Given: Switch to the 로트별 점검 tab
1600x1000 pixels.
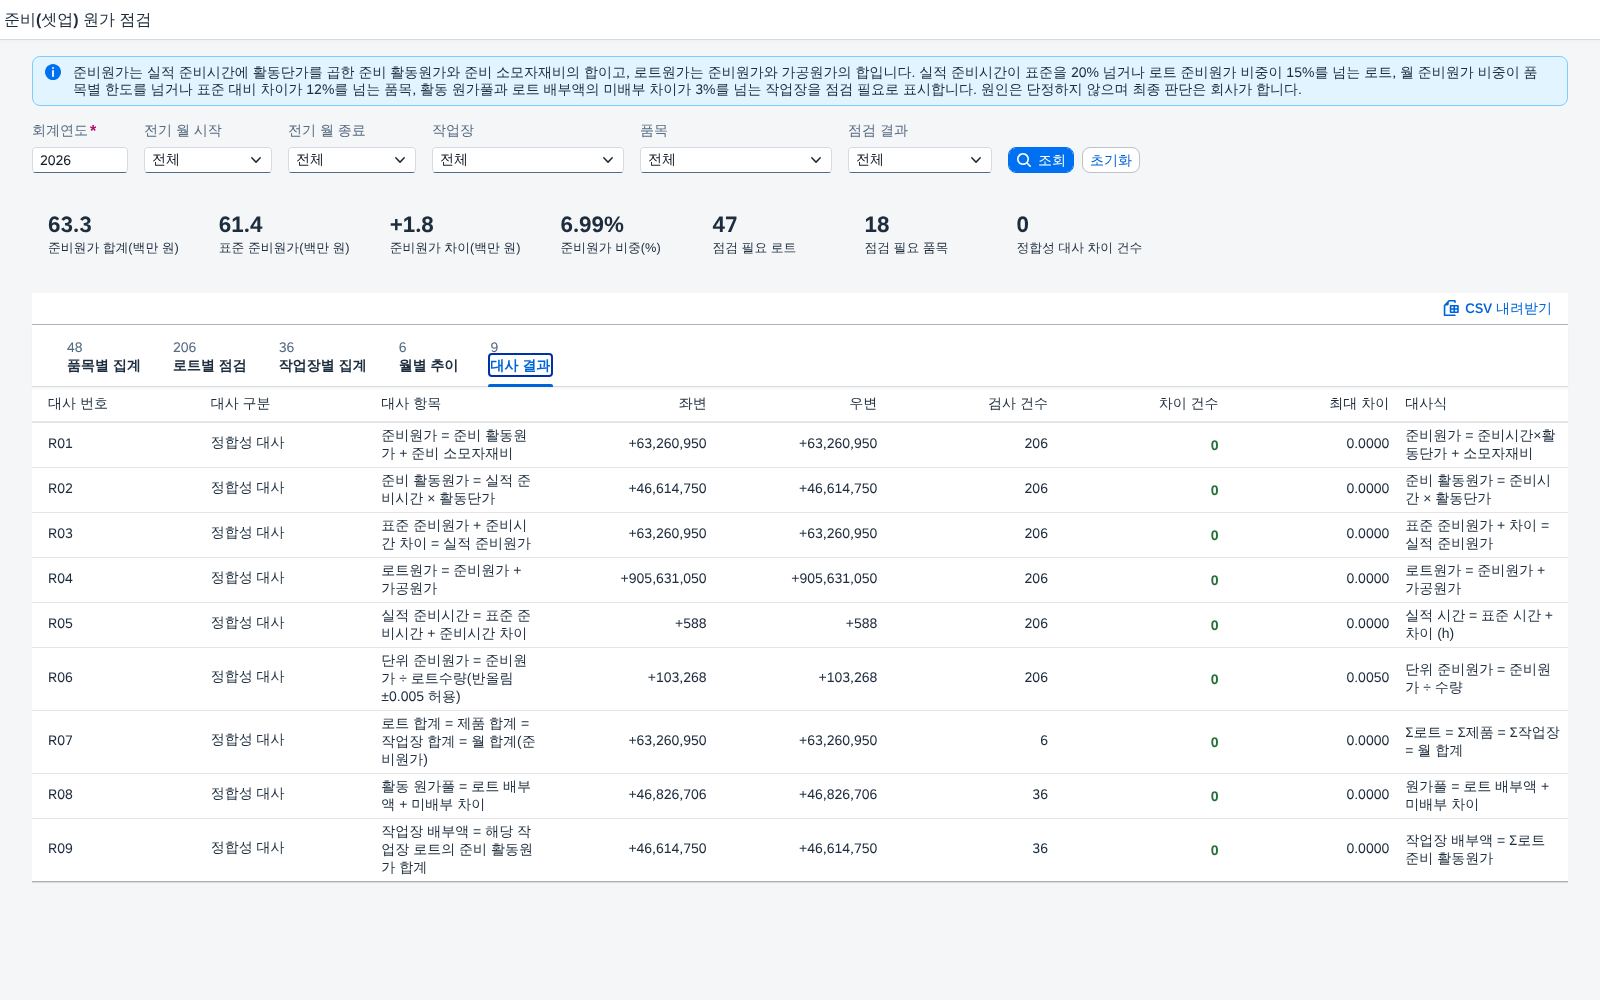Looking at the screenshot, I should click(x=209, y=357).
